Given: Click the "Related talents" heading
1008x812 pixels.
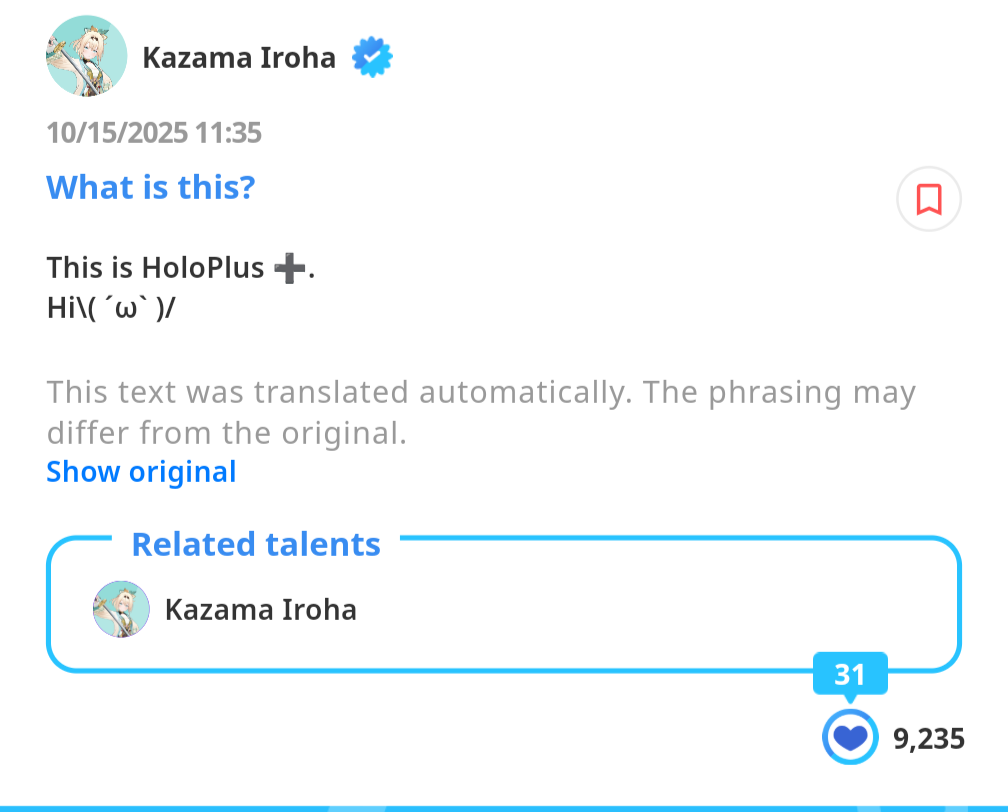Looking at the screenshot, I should (x=256, y=544).
